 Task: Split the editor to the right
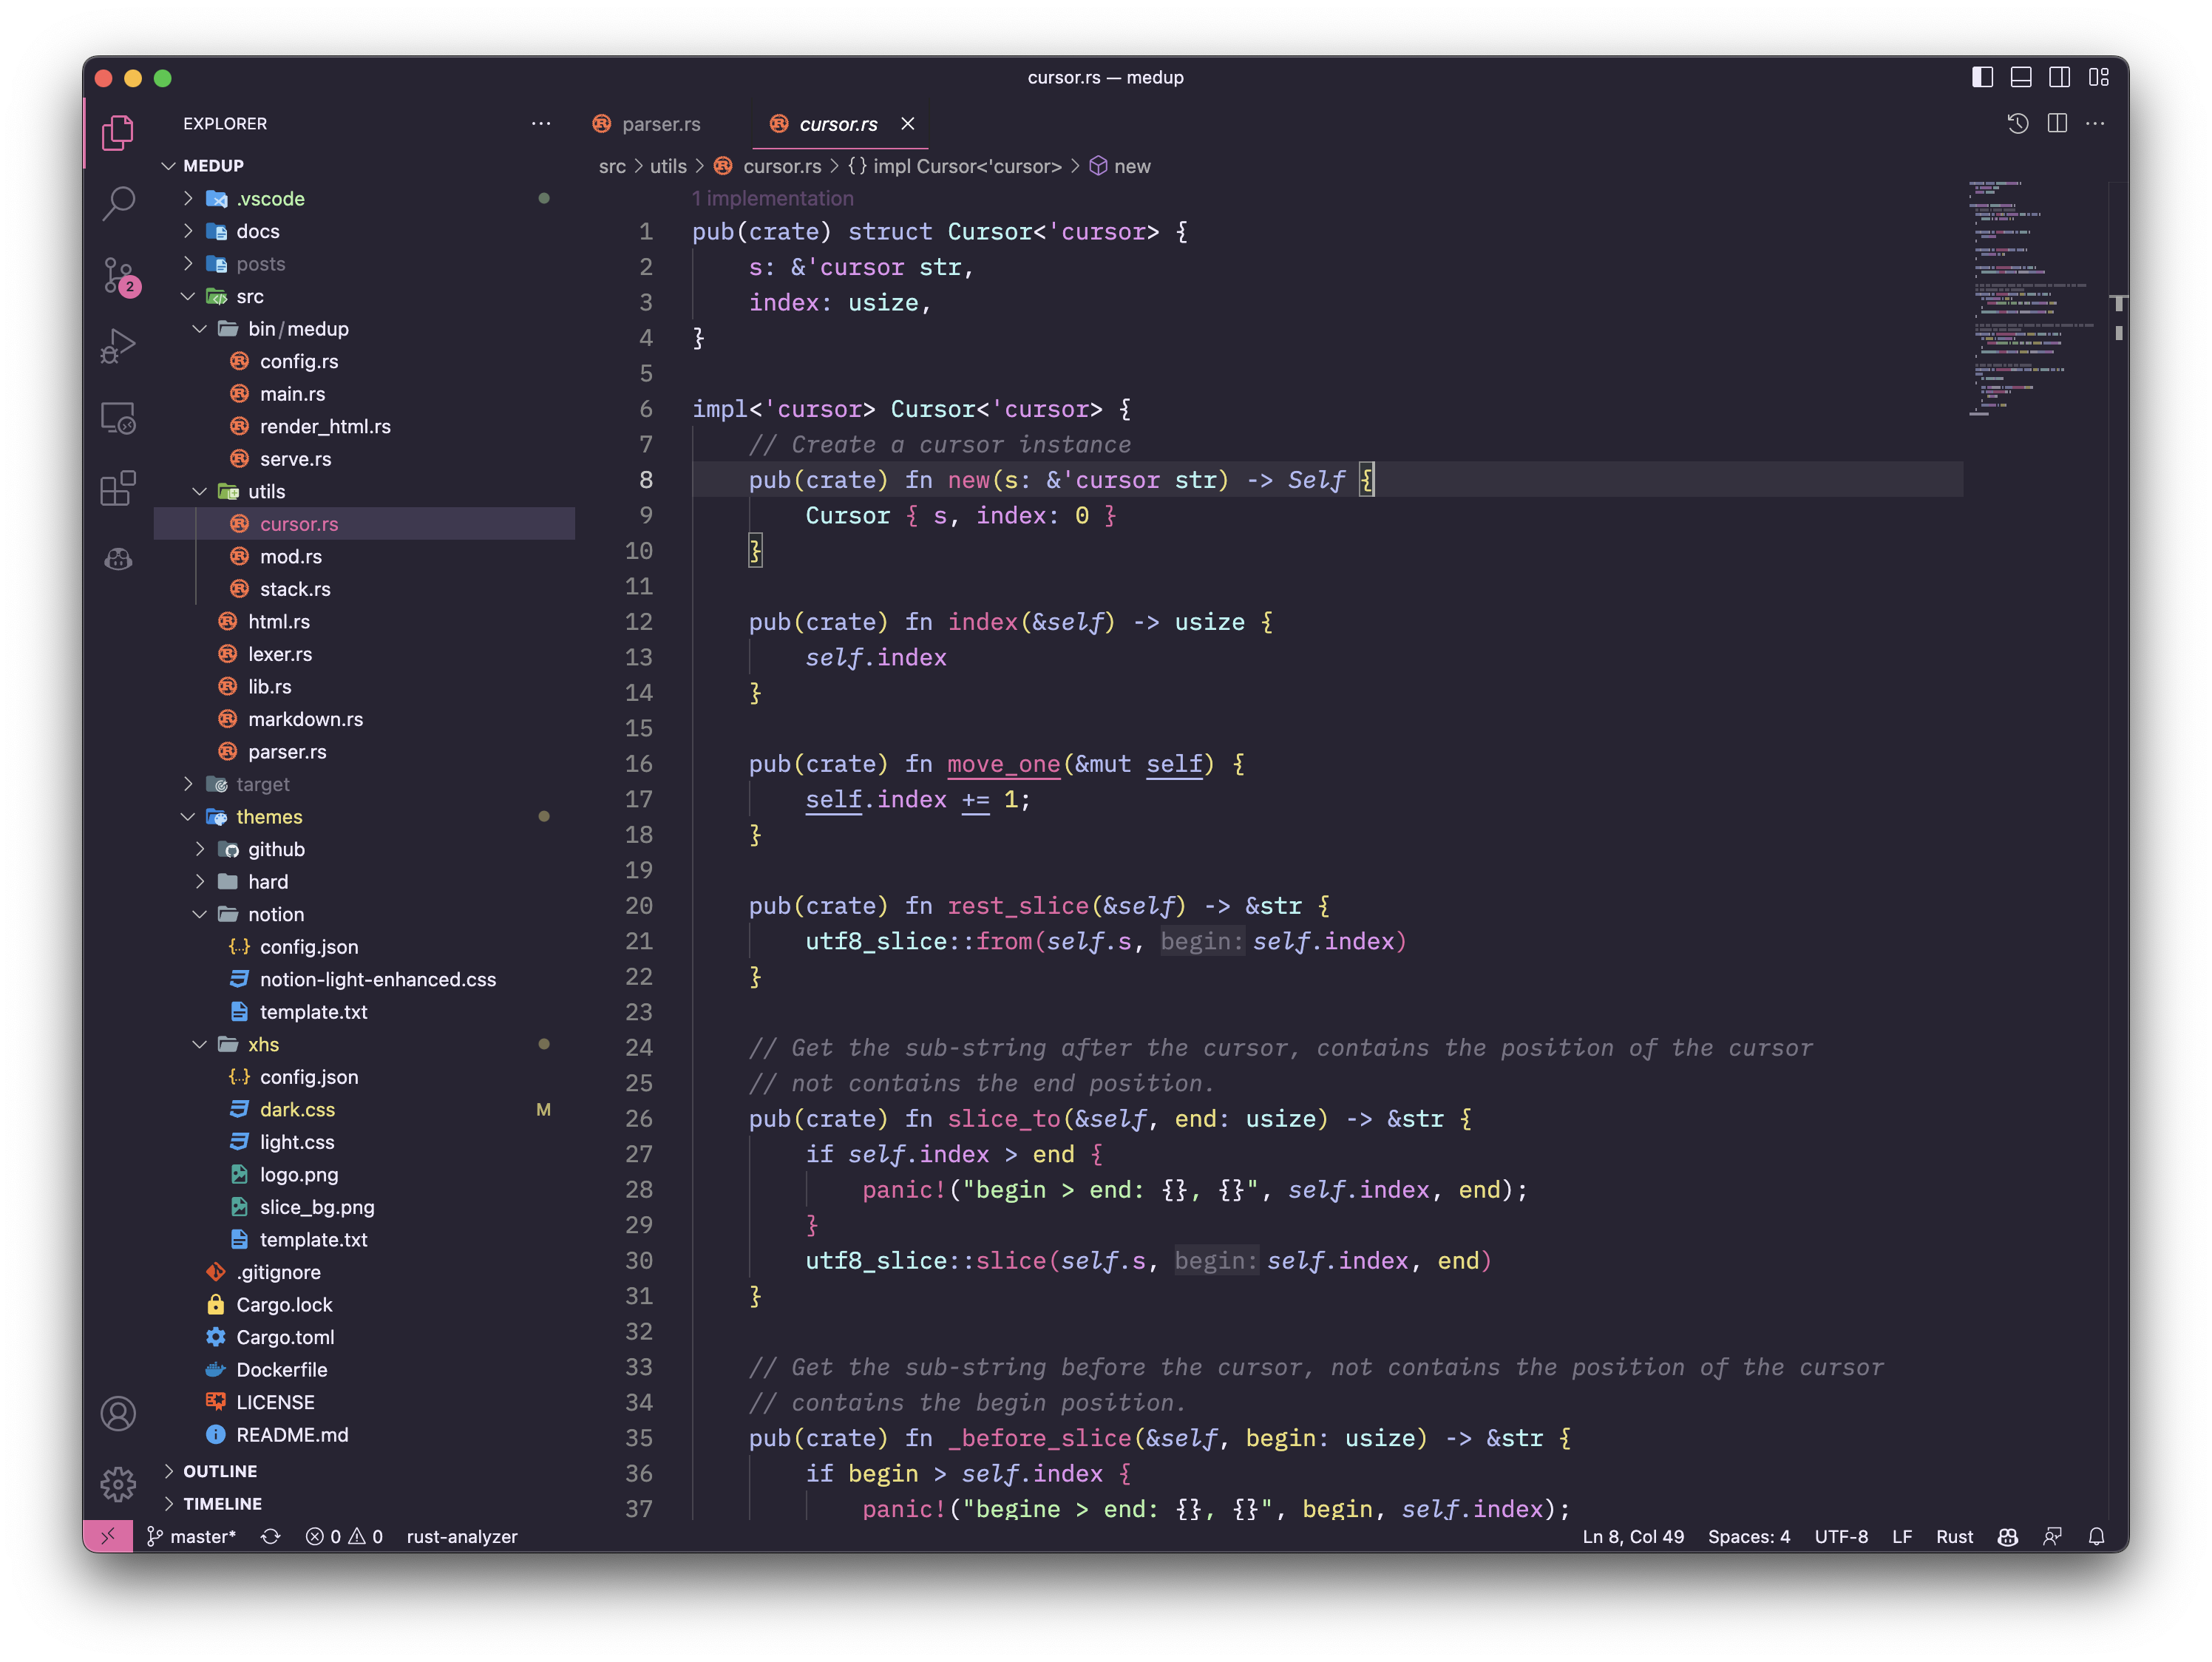(x=2057, y=123)
